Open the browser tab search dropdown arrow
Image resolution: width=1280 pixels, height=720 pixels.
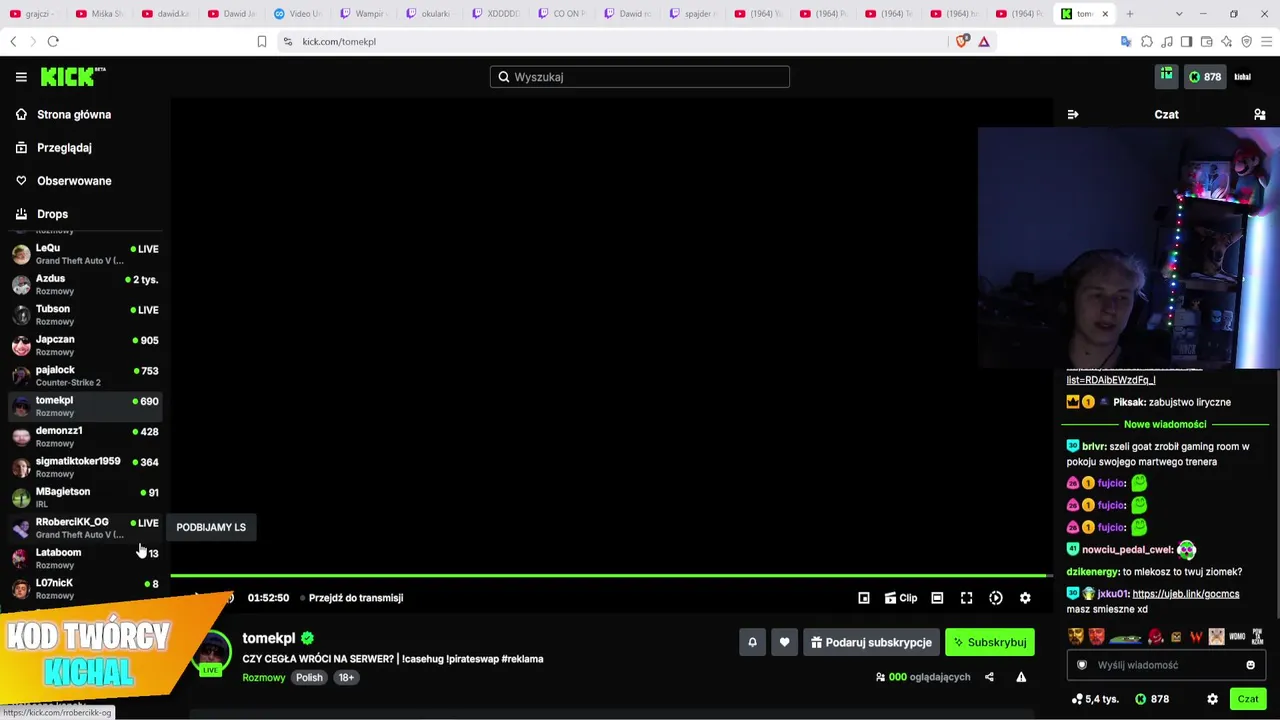(x=1179, y=14)
